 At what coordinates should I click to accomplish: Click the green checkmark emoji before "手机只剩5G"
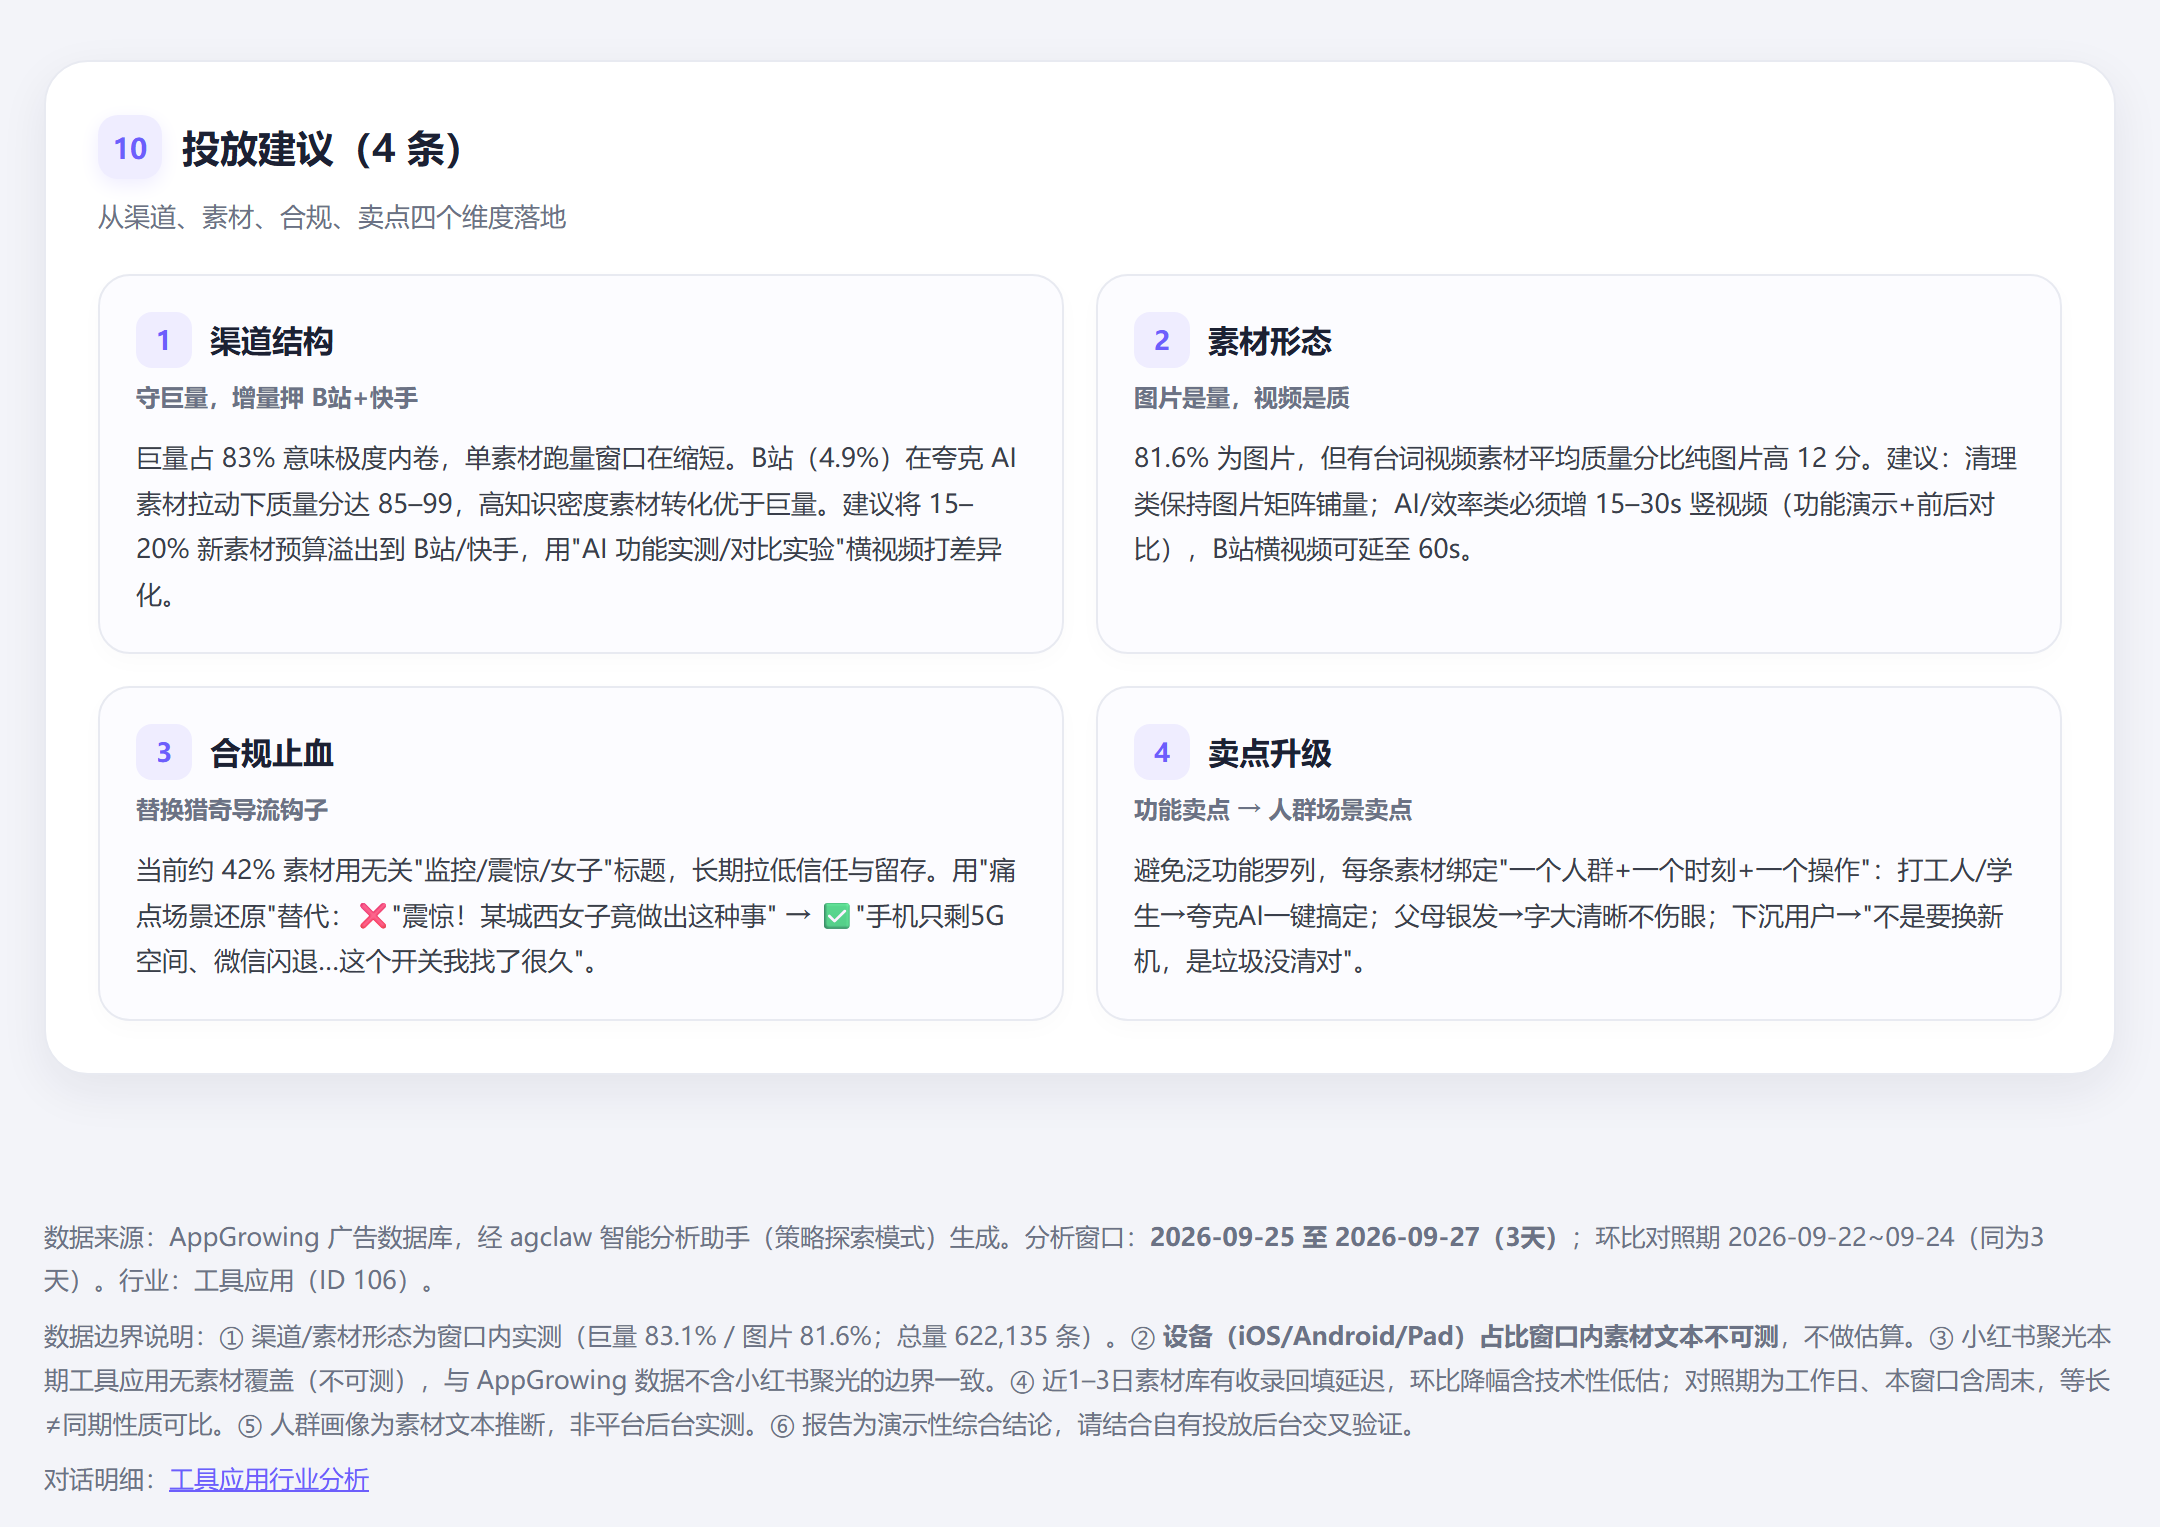coord(837,916)
